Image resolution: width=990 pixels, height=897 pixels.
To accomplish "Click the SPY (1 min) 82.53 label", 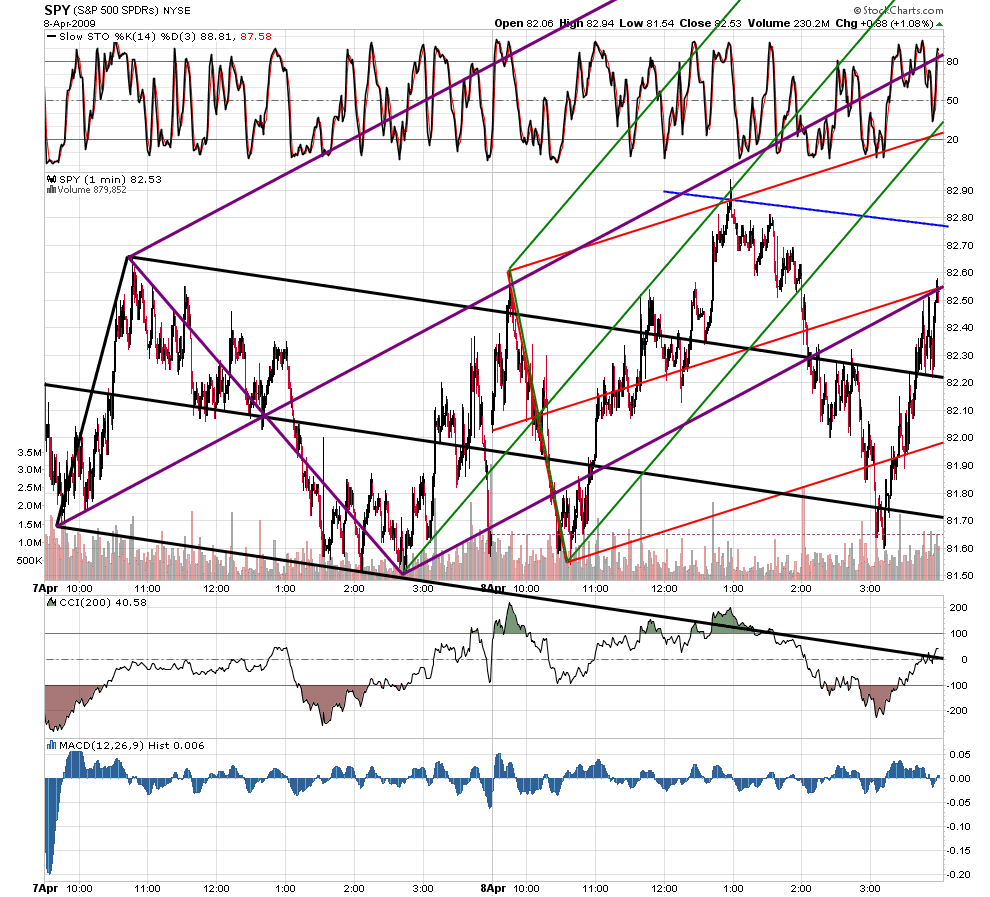I will (110, 179).
